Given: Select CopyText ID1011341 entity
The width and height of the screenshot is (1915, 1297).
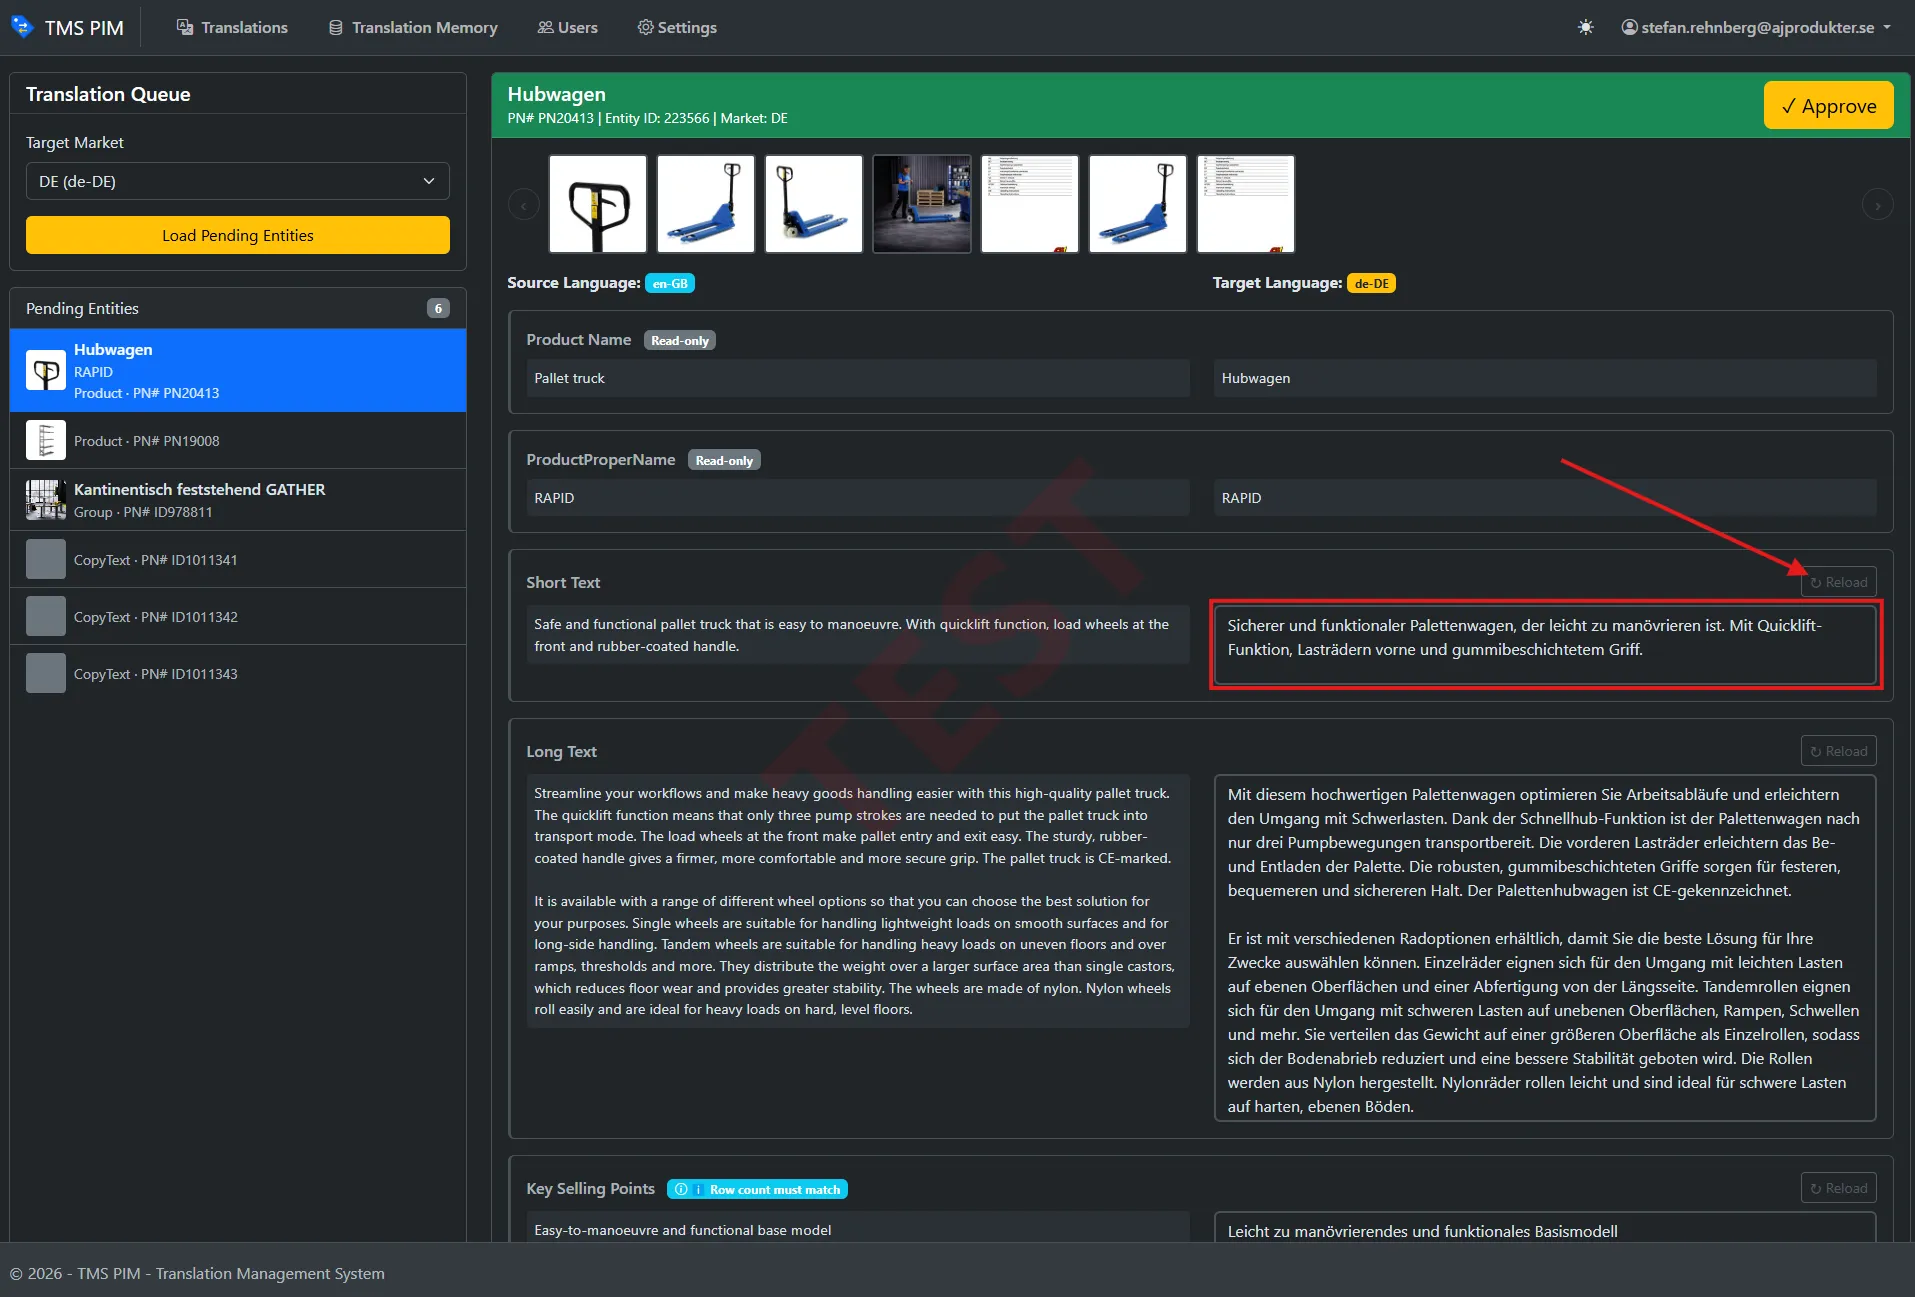Looking at the screenshot, I should tap(238, 559).
